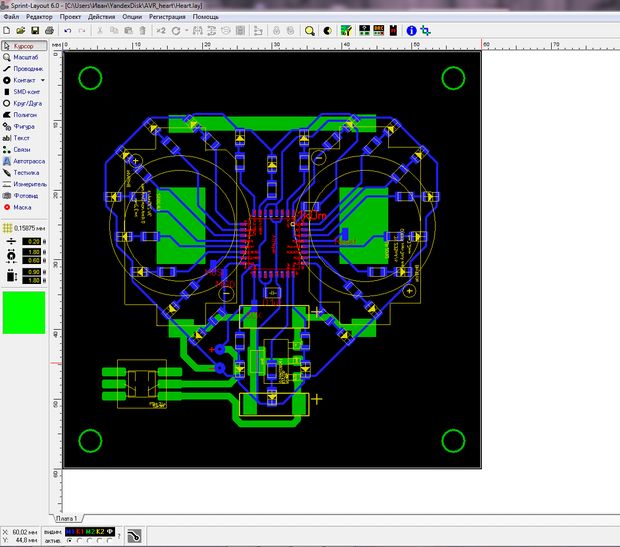Open the rotate angle dropdown arrow
This screenshot has height=547, width=620.
click(185, 31)
